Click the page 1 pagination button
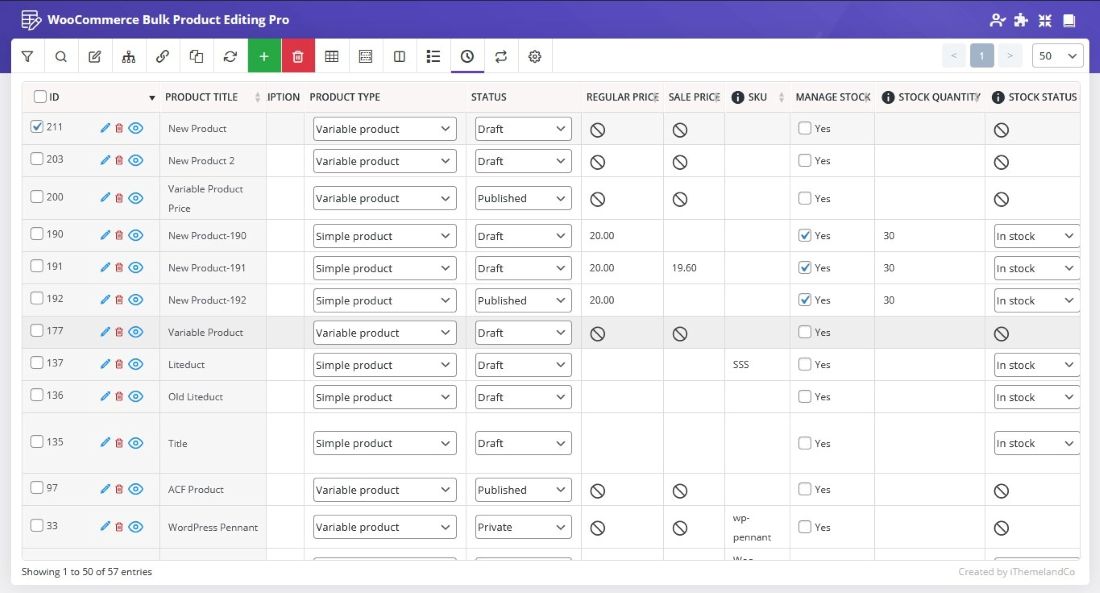 tap(981, 56)
